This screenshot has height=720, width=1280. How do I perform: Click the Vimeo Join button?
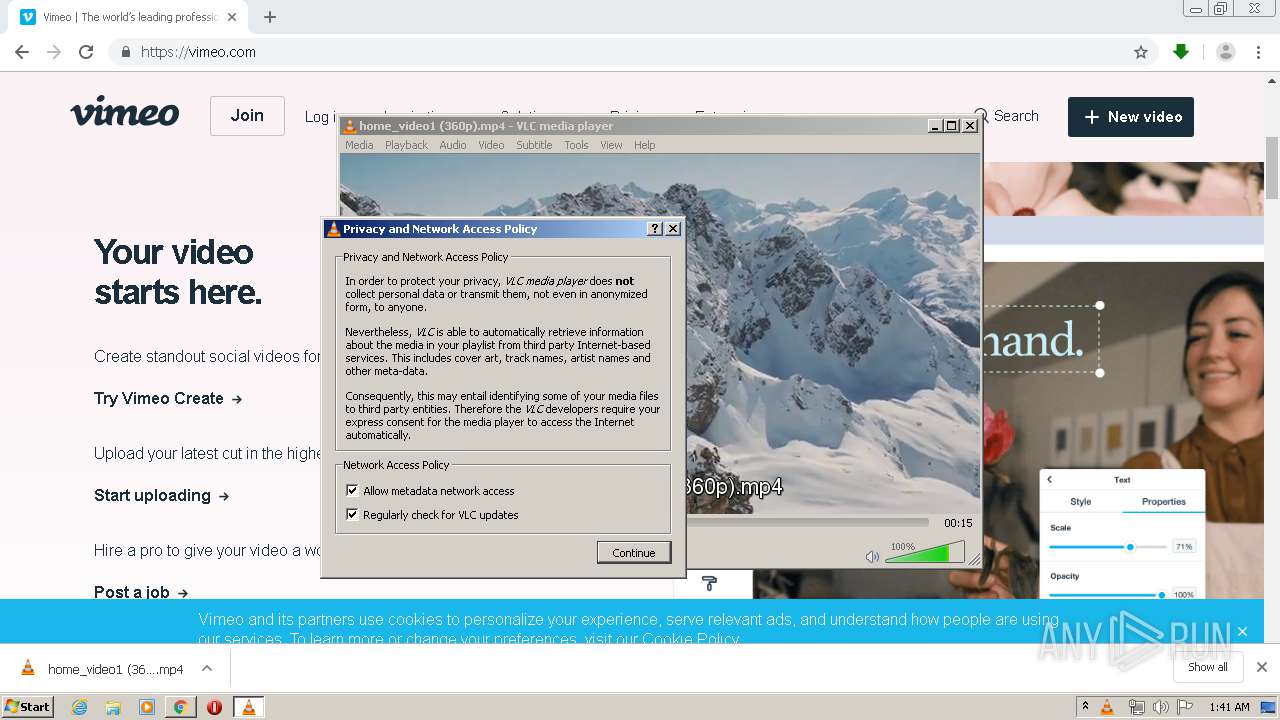pyautogui.click(x=247, y=116)
